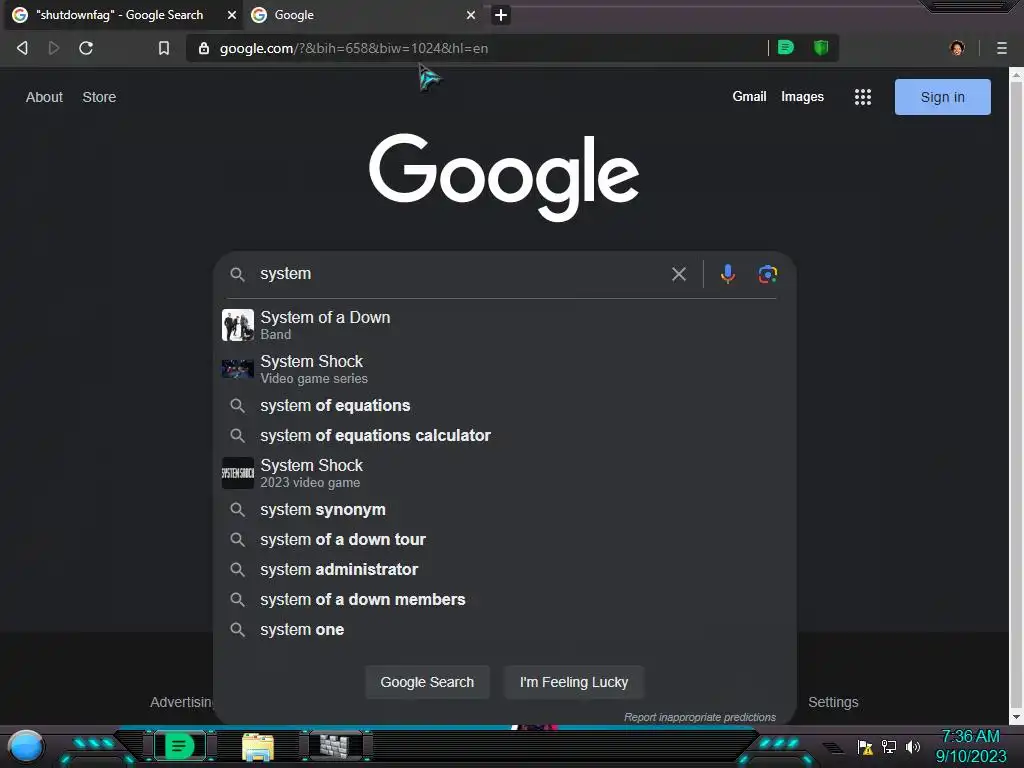Select "system of a down members" suggestion
This screenshot has width=1024, height=768.
tap(504, 600)
